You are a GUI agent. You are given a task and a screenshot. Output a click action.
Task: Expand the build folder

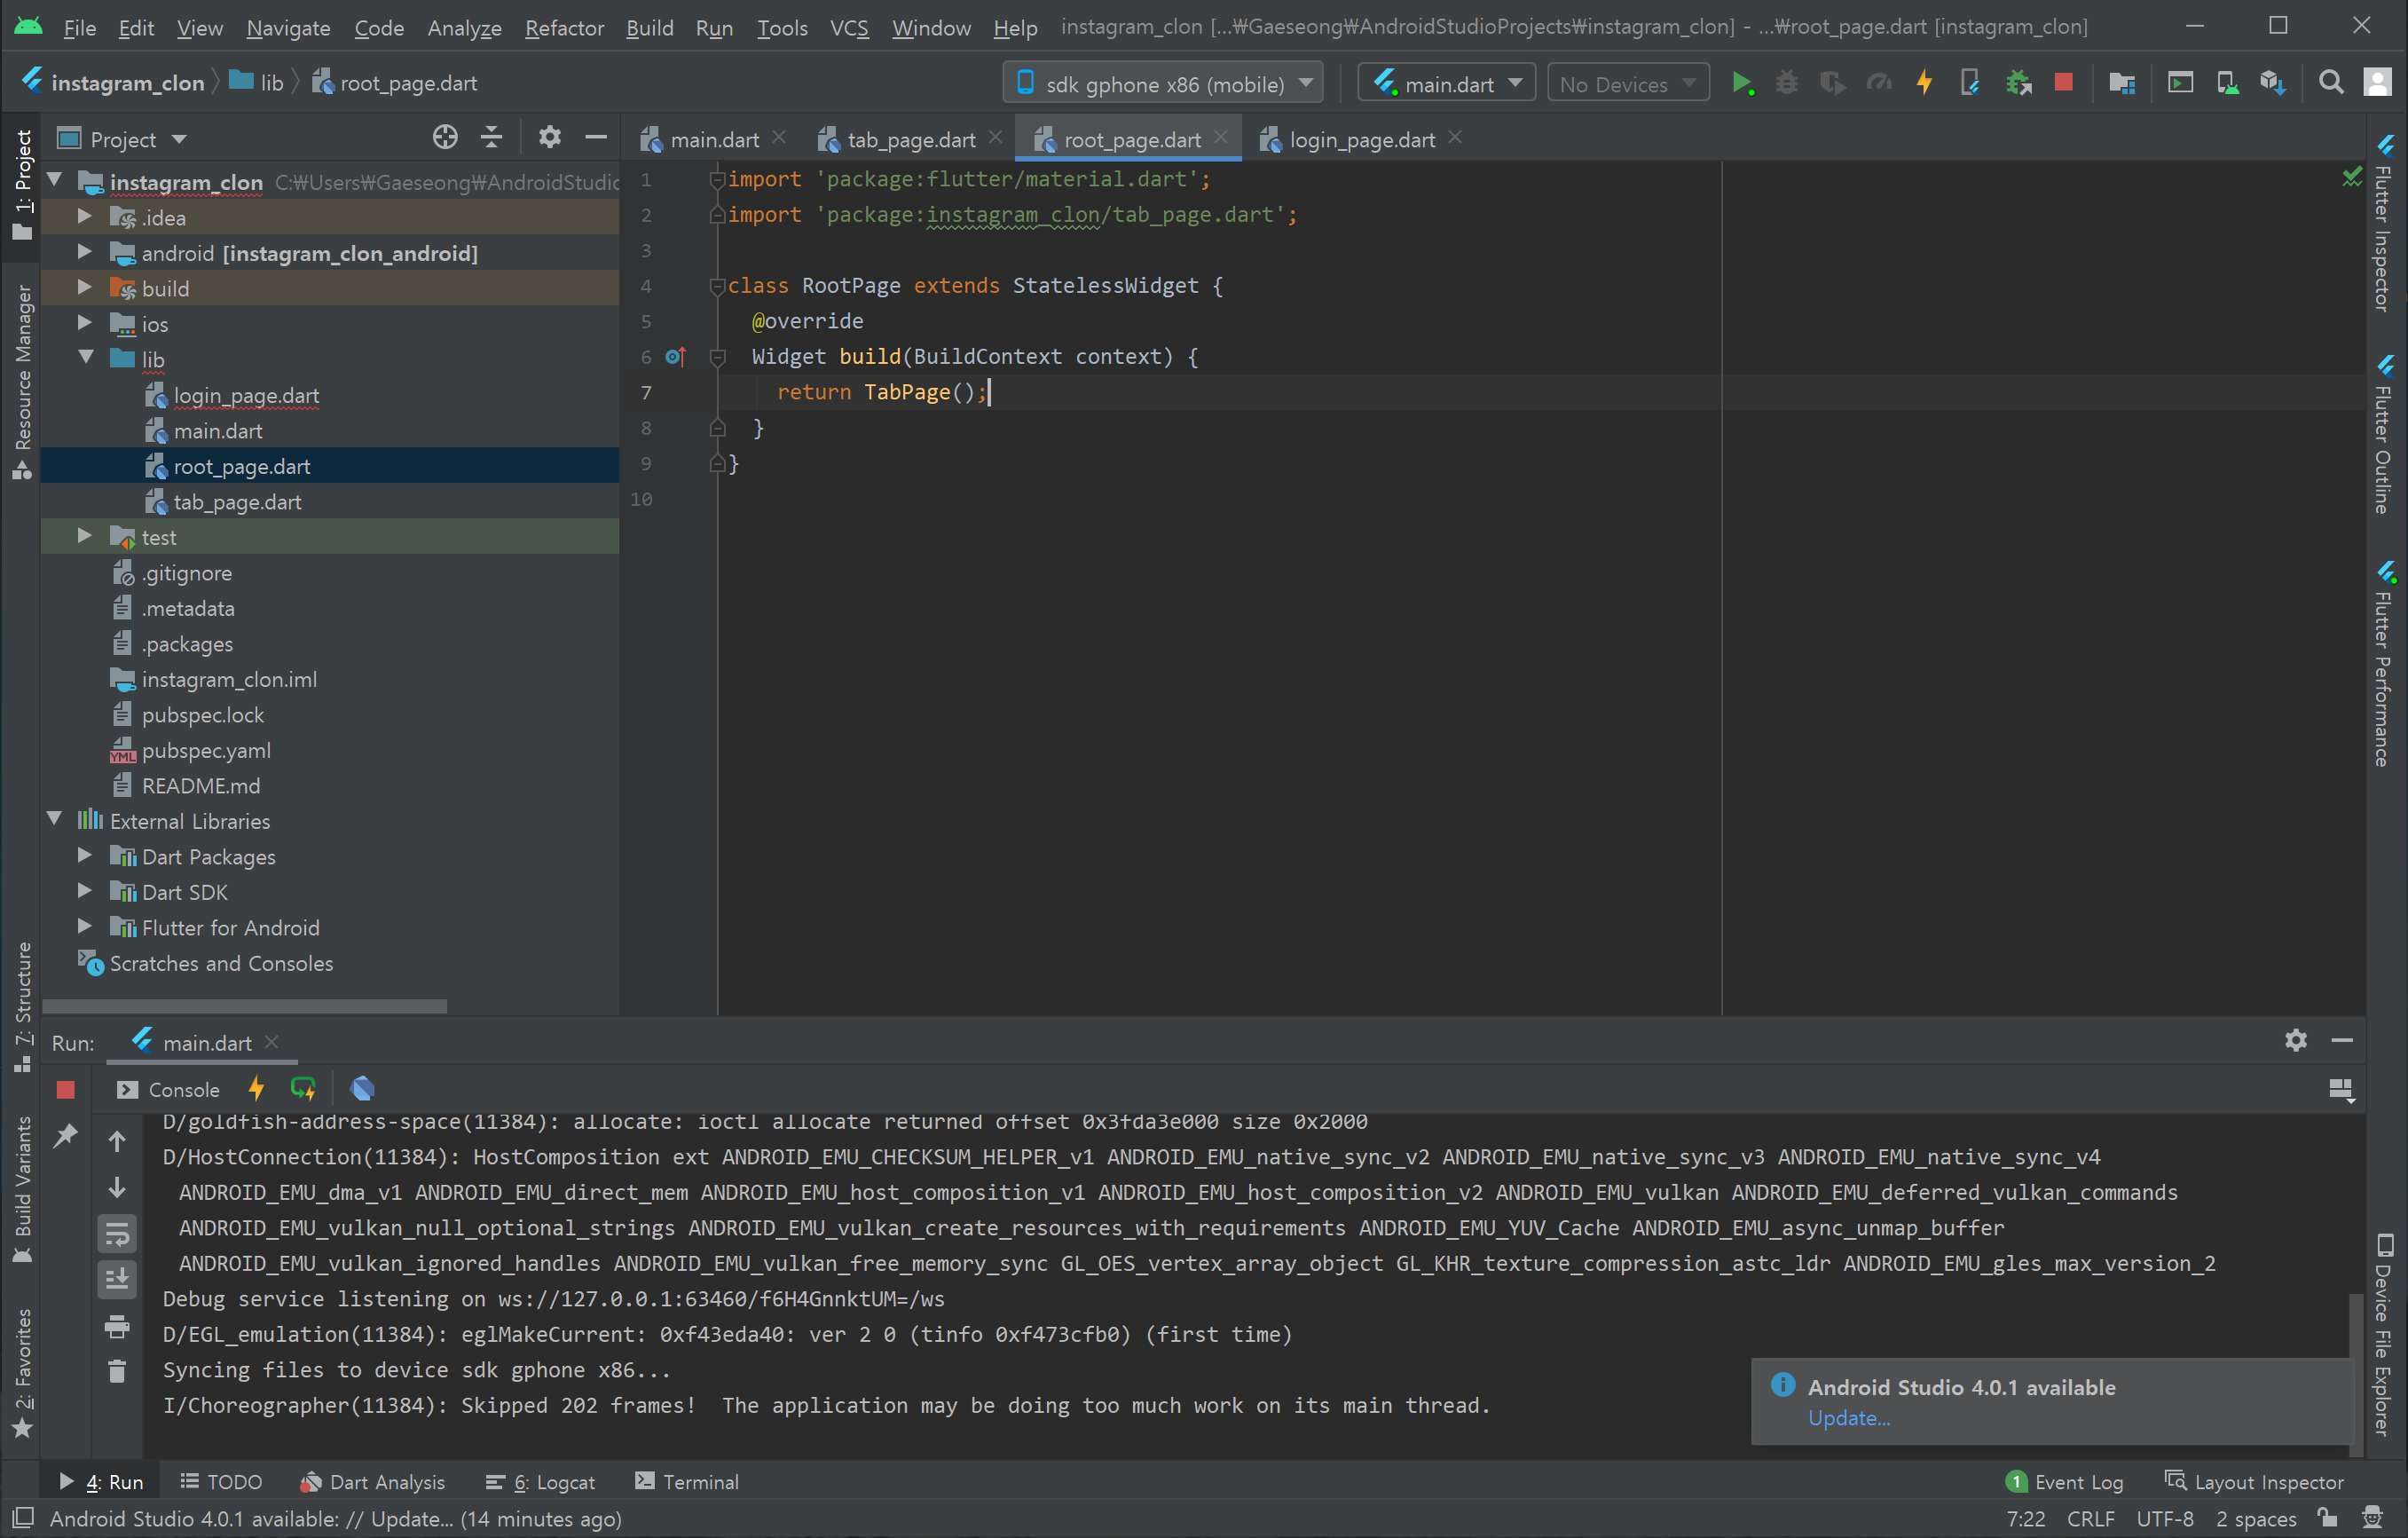click(x=85, y=288)
